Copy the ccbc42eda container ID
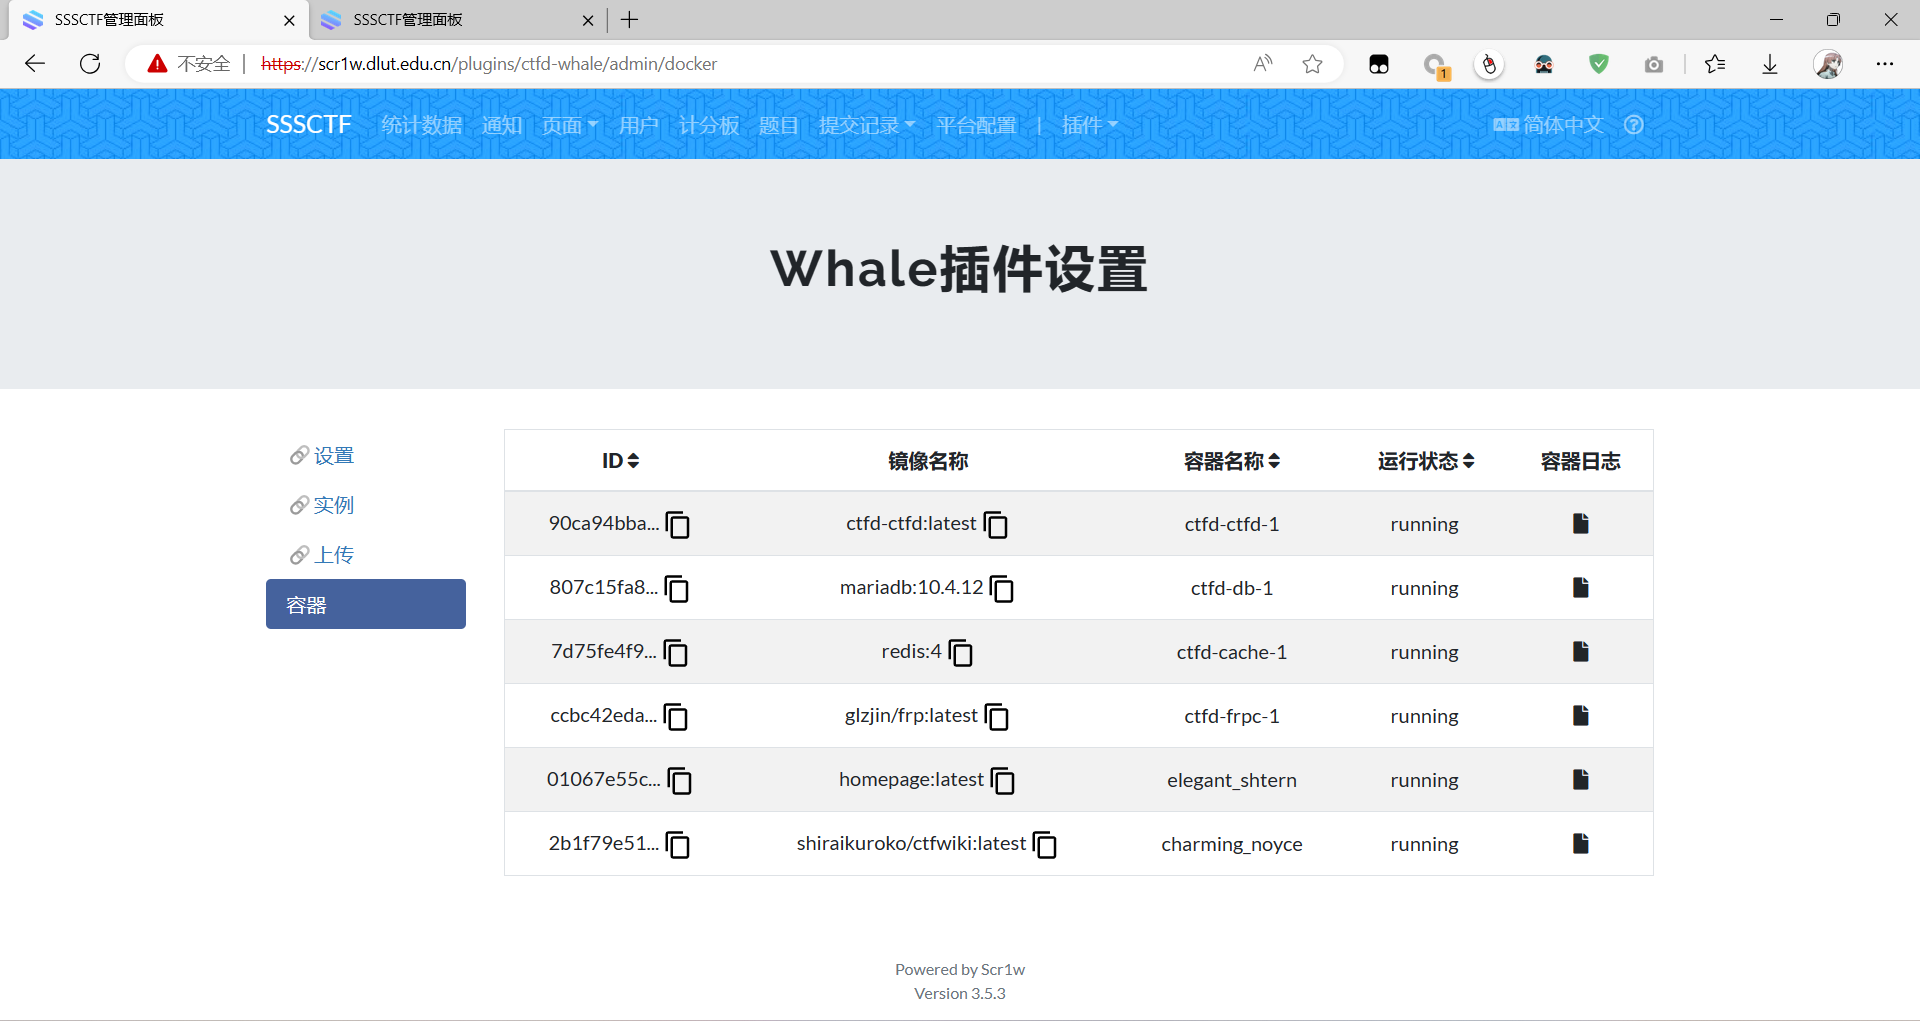 [x=676, y=717]
